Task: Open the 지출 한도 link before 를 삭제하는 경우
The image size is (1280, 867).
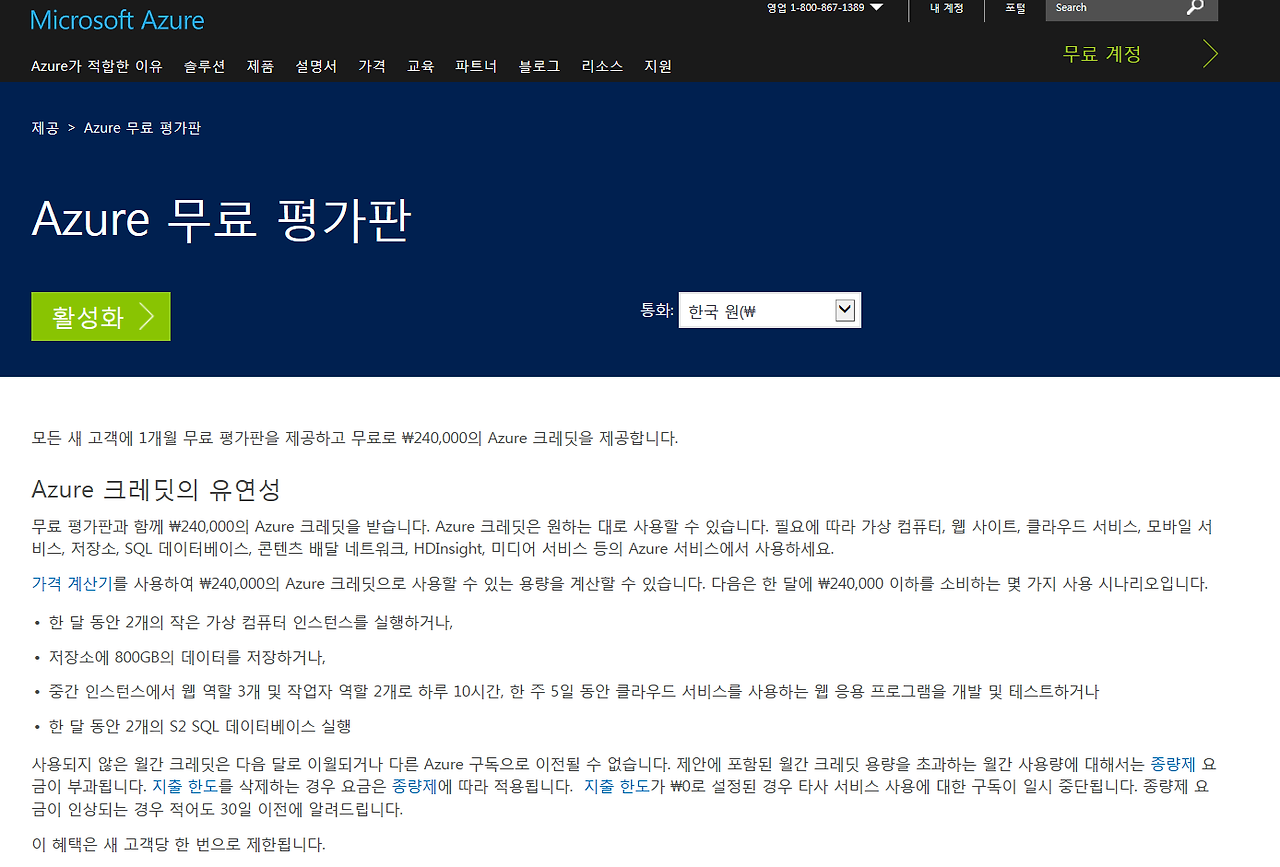Action: tap(185, 787)
